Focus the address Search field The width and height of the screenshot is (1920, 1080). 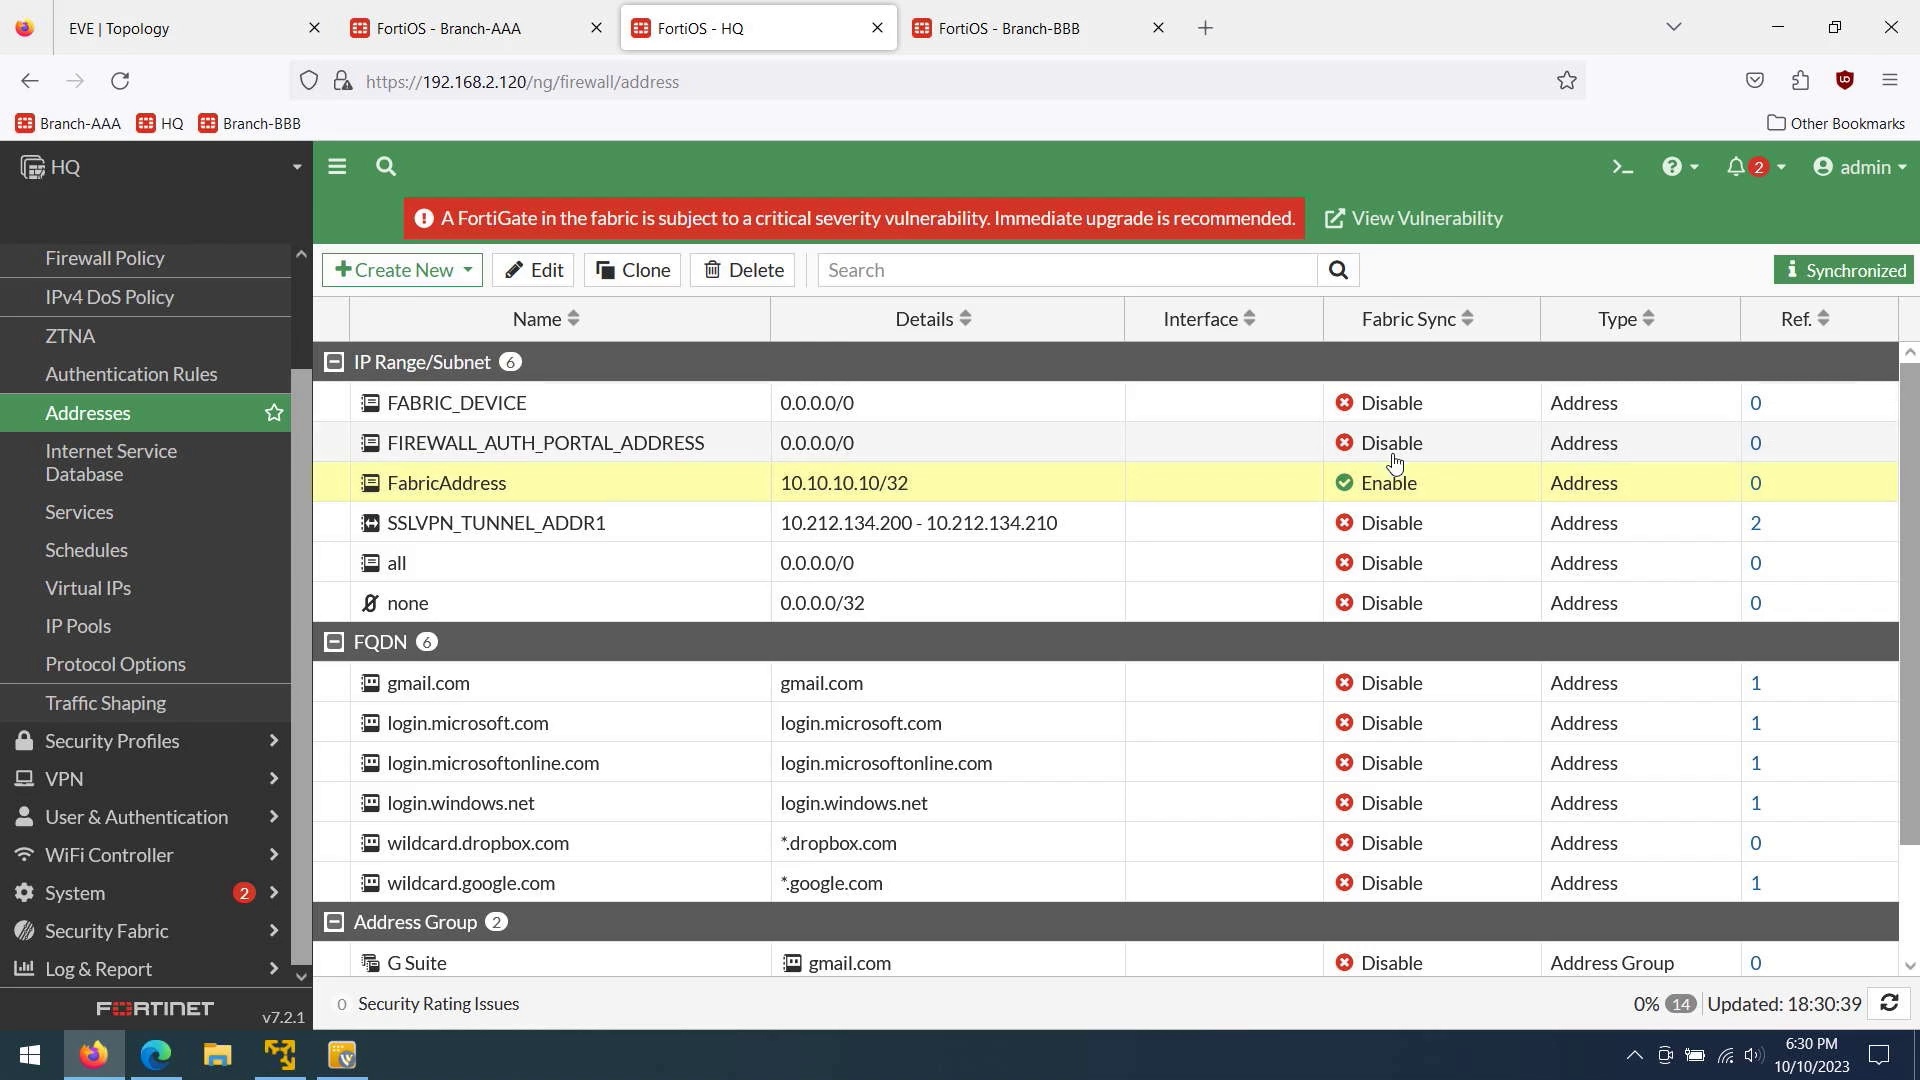1068,270
